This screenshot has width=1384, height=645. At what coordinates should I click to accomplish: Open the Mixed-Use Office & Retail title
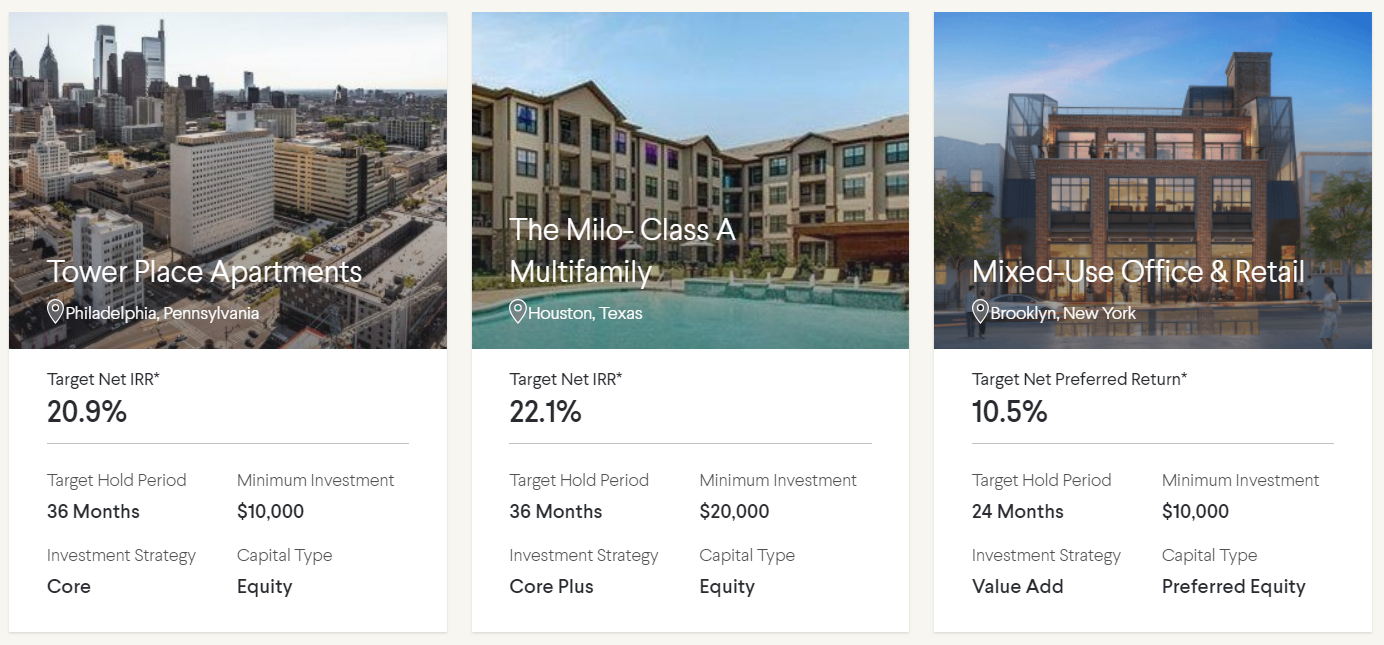(1139, 272)
